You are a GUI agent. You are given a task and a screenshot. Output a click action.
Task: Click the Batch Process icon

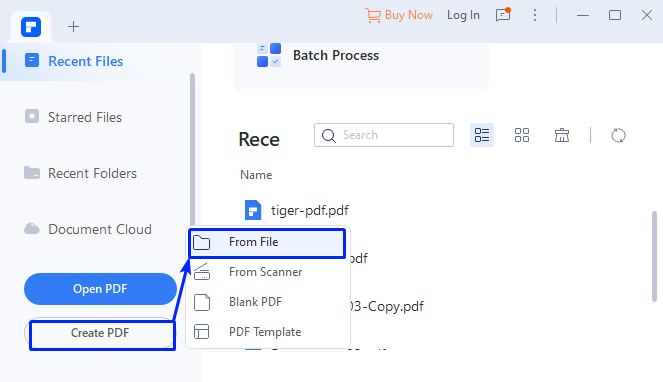269,55
